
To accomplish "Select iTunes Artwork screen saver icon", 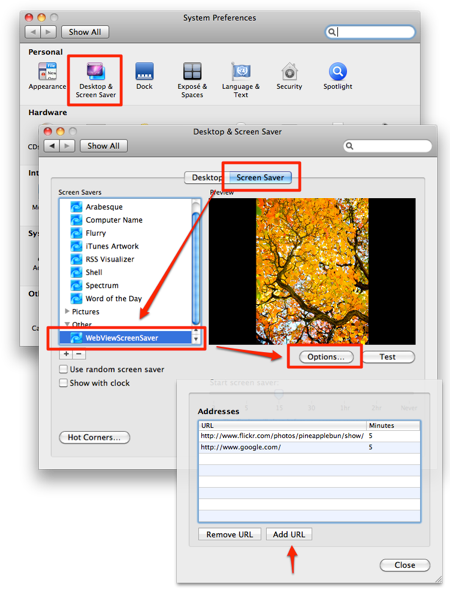I will click(76, 246).
